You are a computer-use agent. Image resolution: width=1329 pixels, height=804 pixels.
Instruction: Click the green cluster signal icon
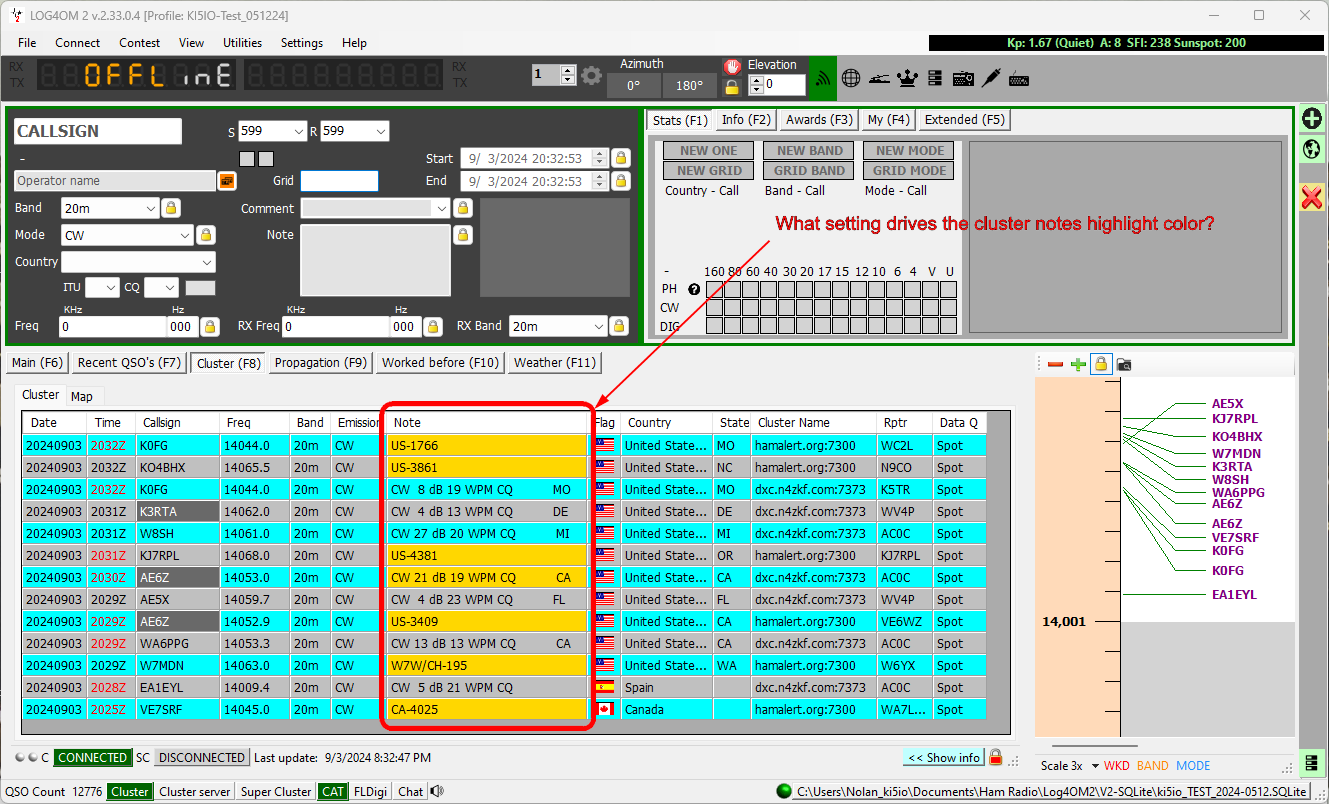(x=823, y=77)
